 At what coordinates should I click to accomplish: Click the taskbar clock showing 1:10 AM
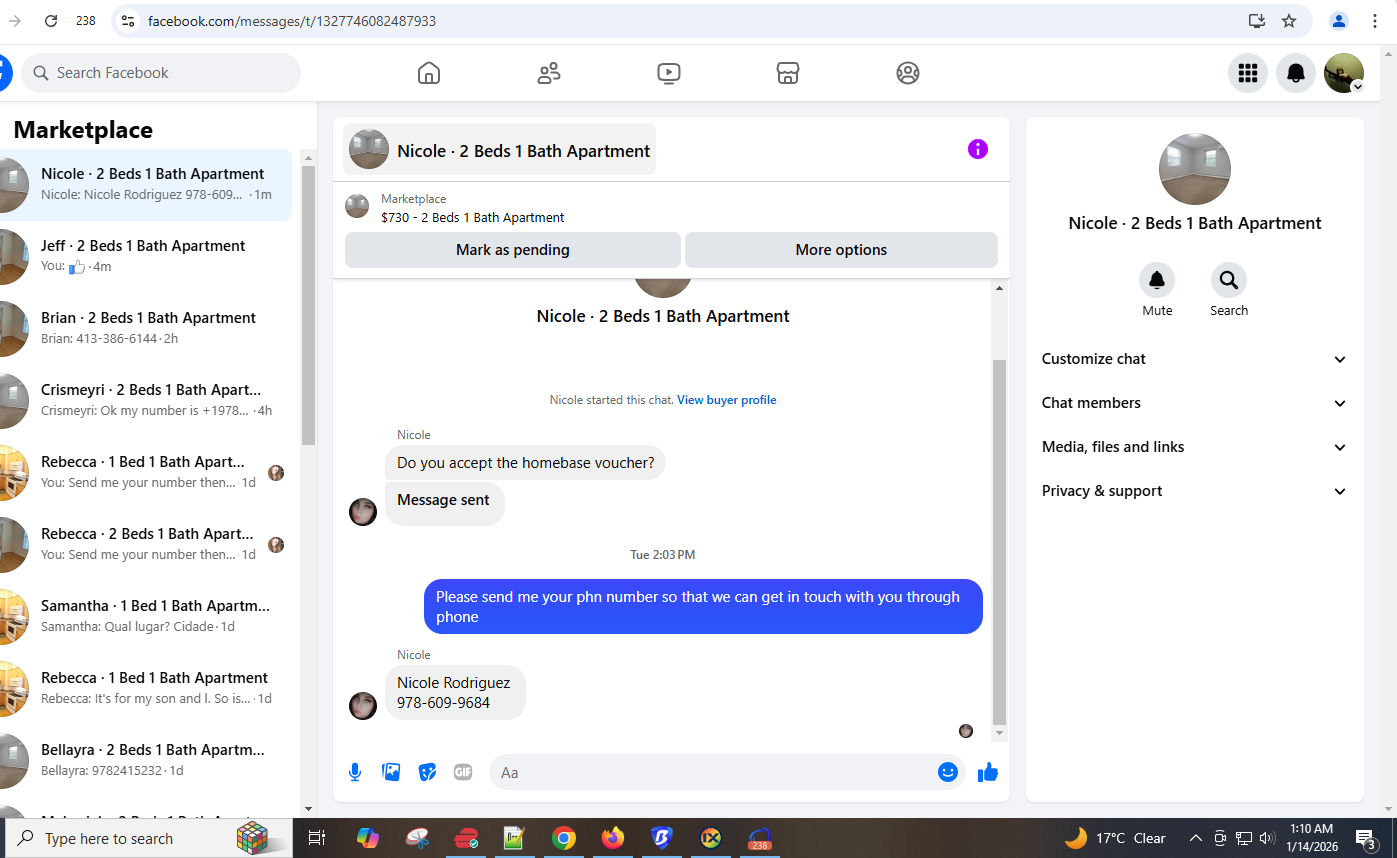pyautogui.click(x=1311, y=838)
